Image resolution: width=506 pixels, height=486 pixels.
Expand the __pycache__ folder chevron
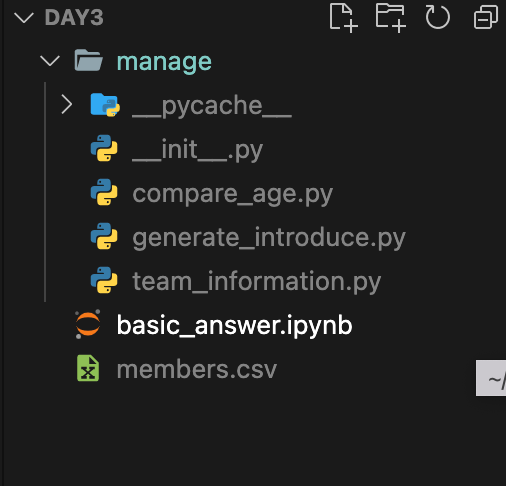[67, 105]
